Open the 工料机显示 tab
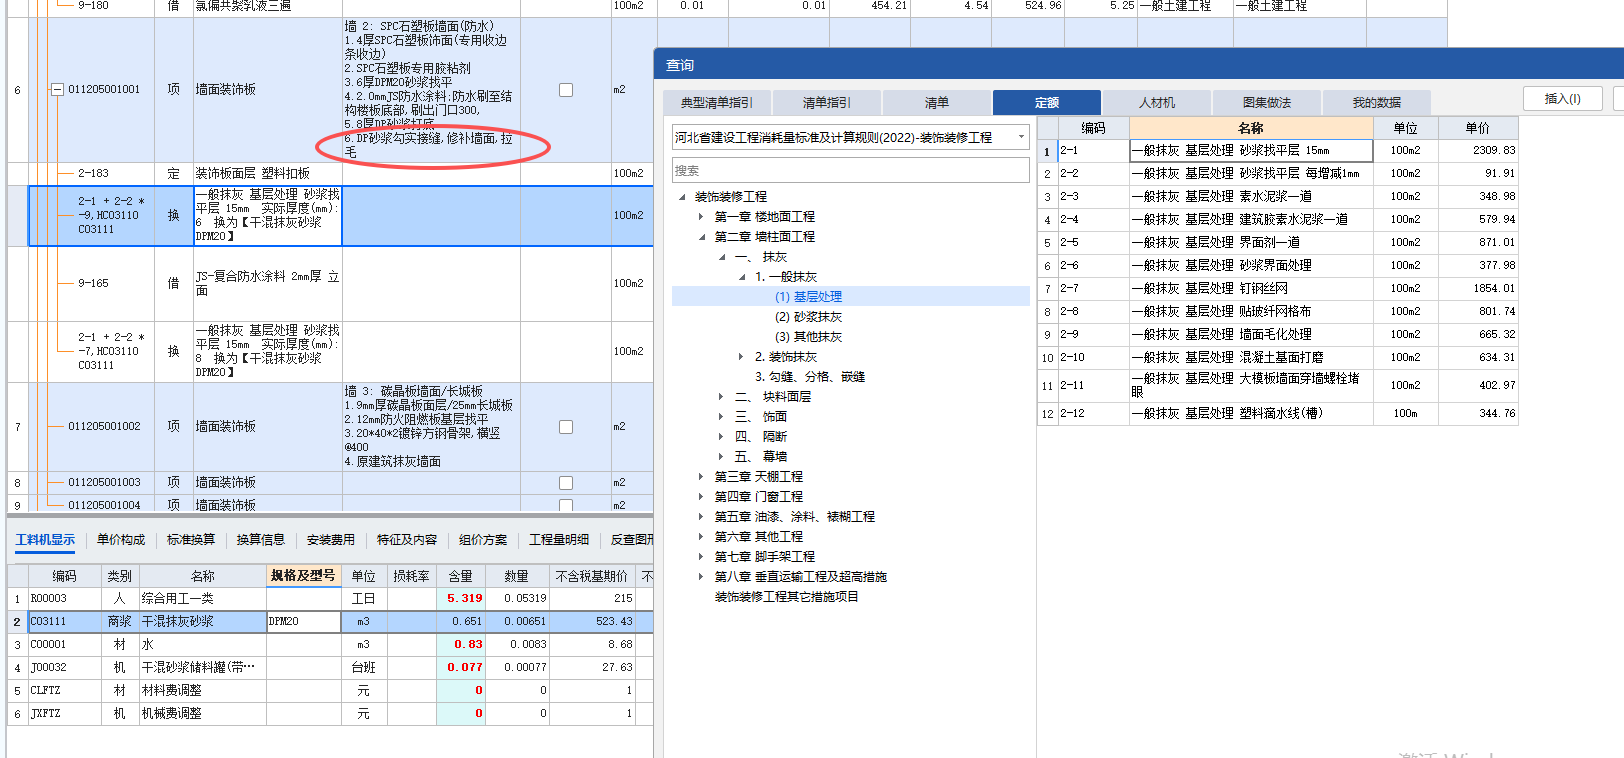Viewport: 1624px width, 758px height. (x=45, y=540)
